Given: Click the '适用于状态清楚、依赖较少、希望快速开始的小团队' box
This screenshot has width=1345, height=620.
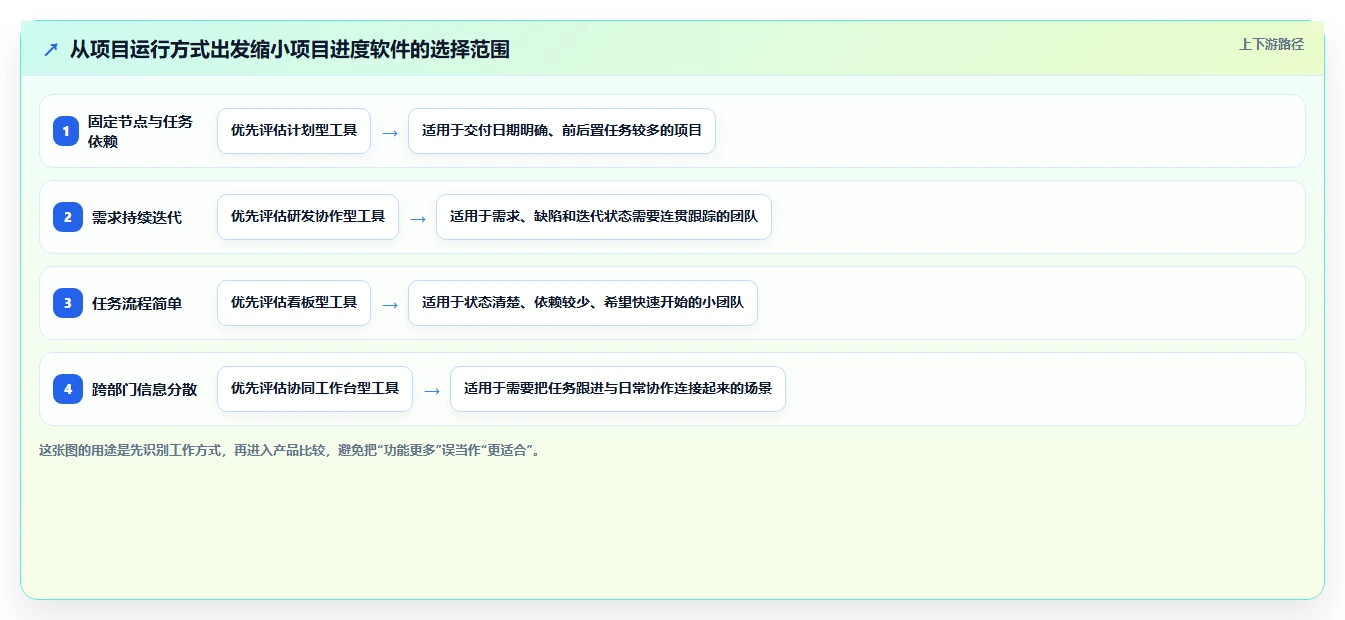Looking at the screenshot, I should pyautogui.click(x=583, y=303).
